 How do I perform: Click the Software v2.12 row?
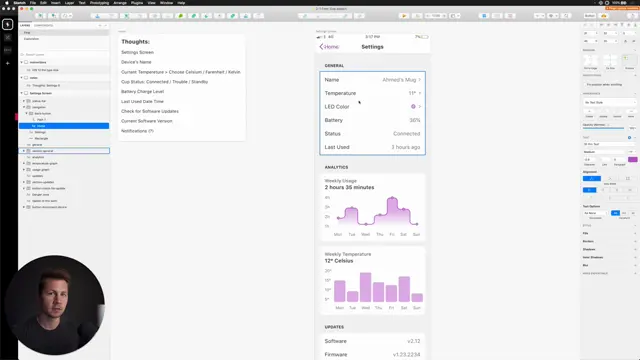tap(372, 341)
